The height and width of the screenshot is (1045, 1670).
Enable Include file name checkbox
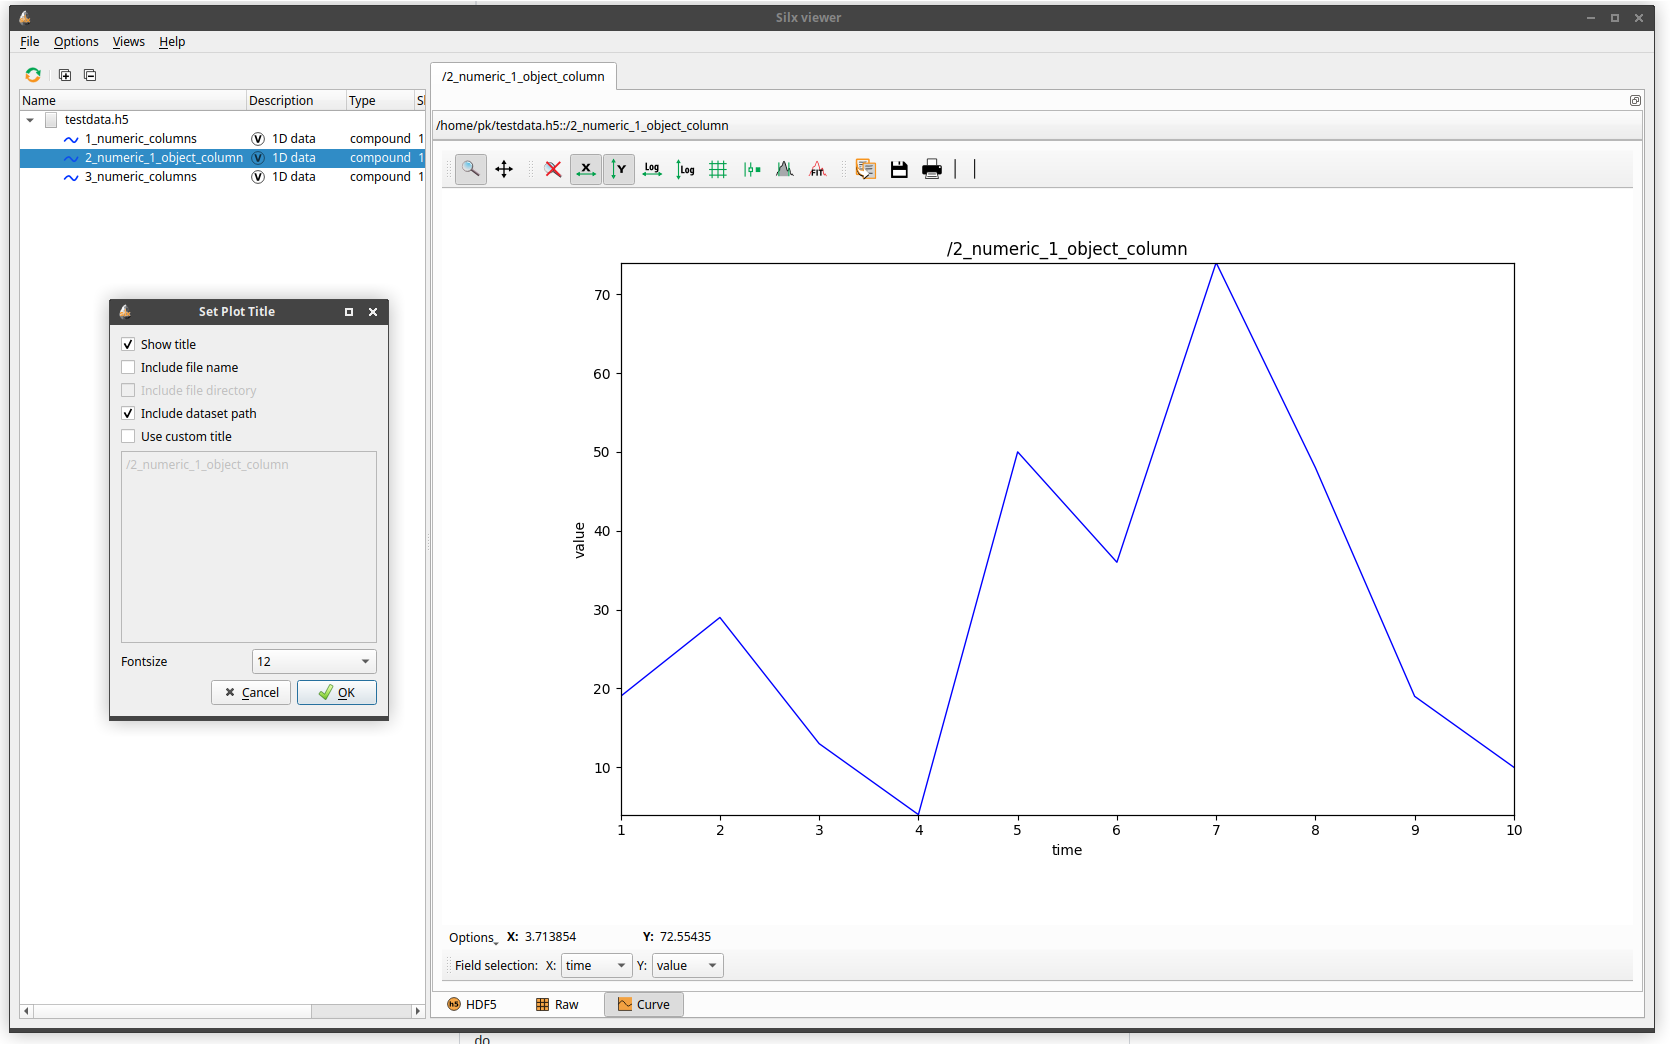(128, 367)
